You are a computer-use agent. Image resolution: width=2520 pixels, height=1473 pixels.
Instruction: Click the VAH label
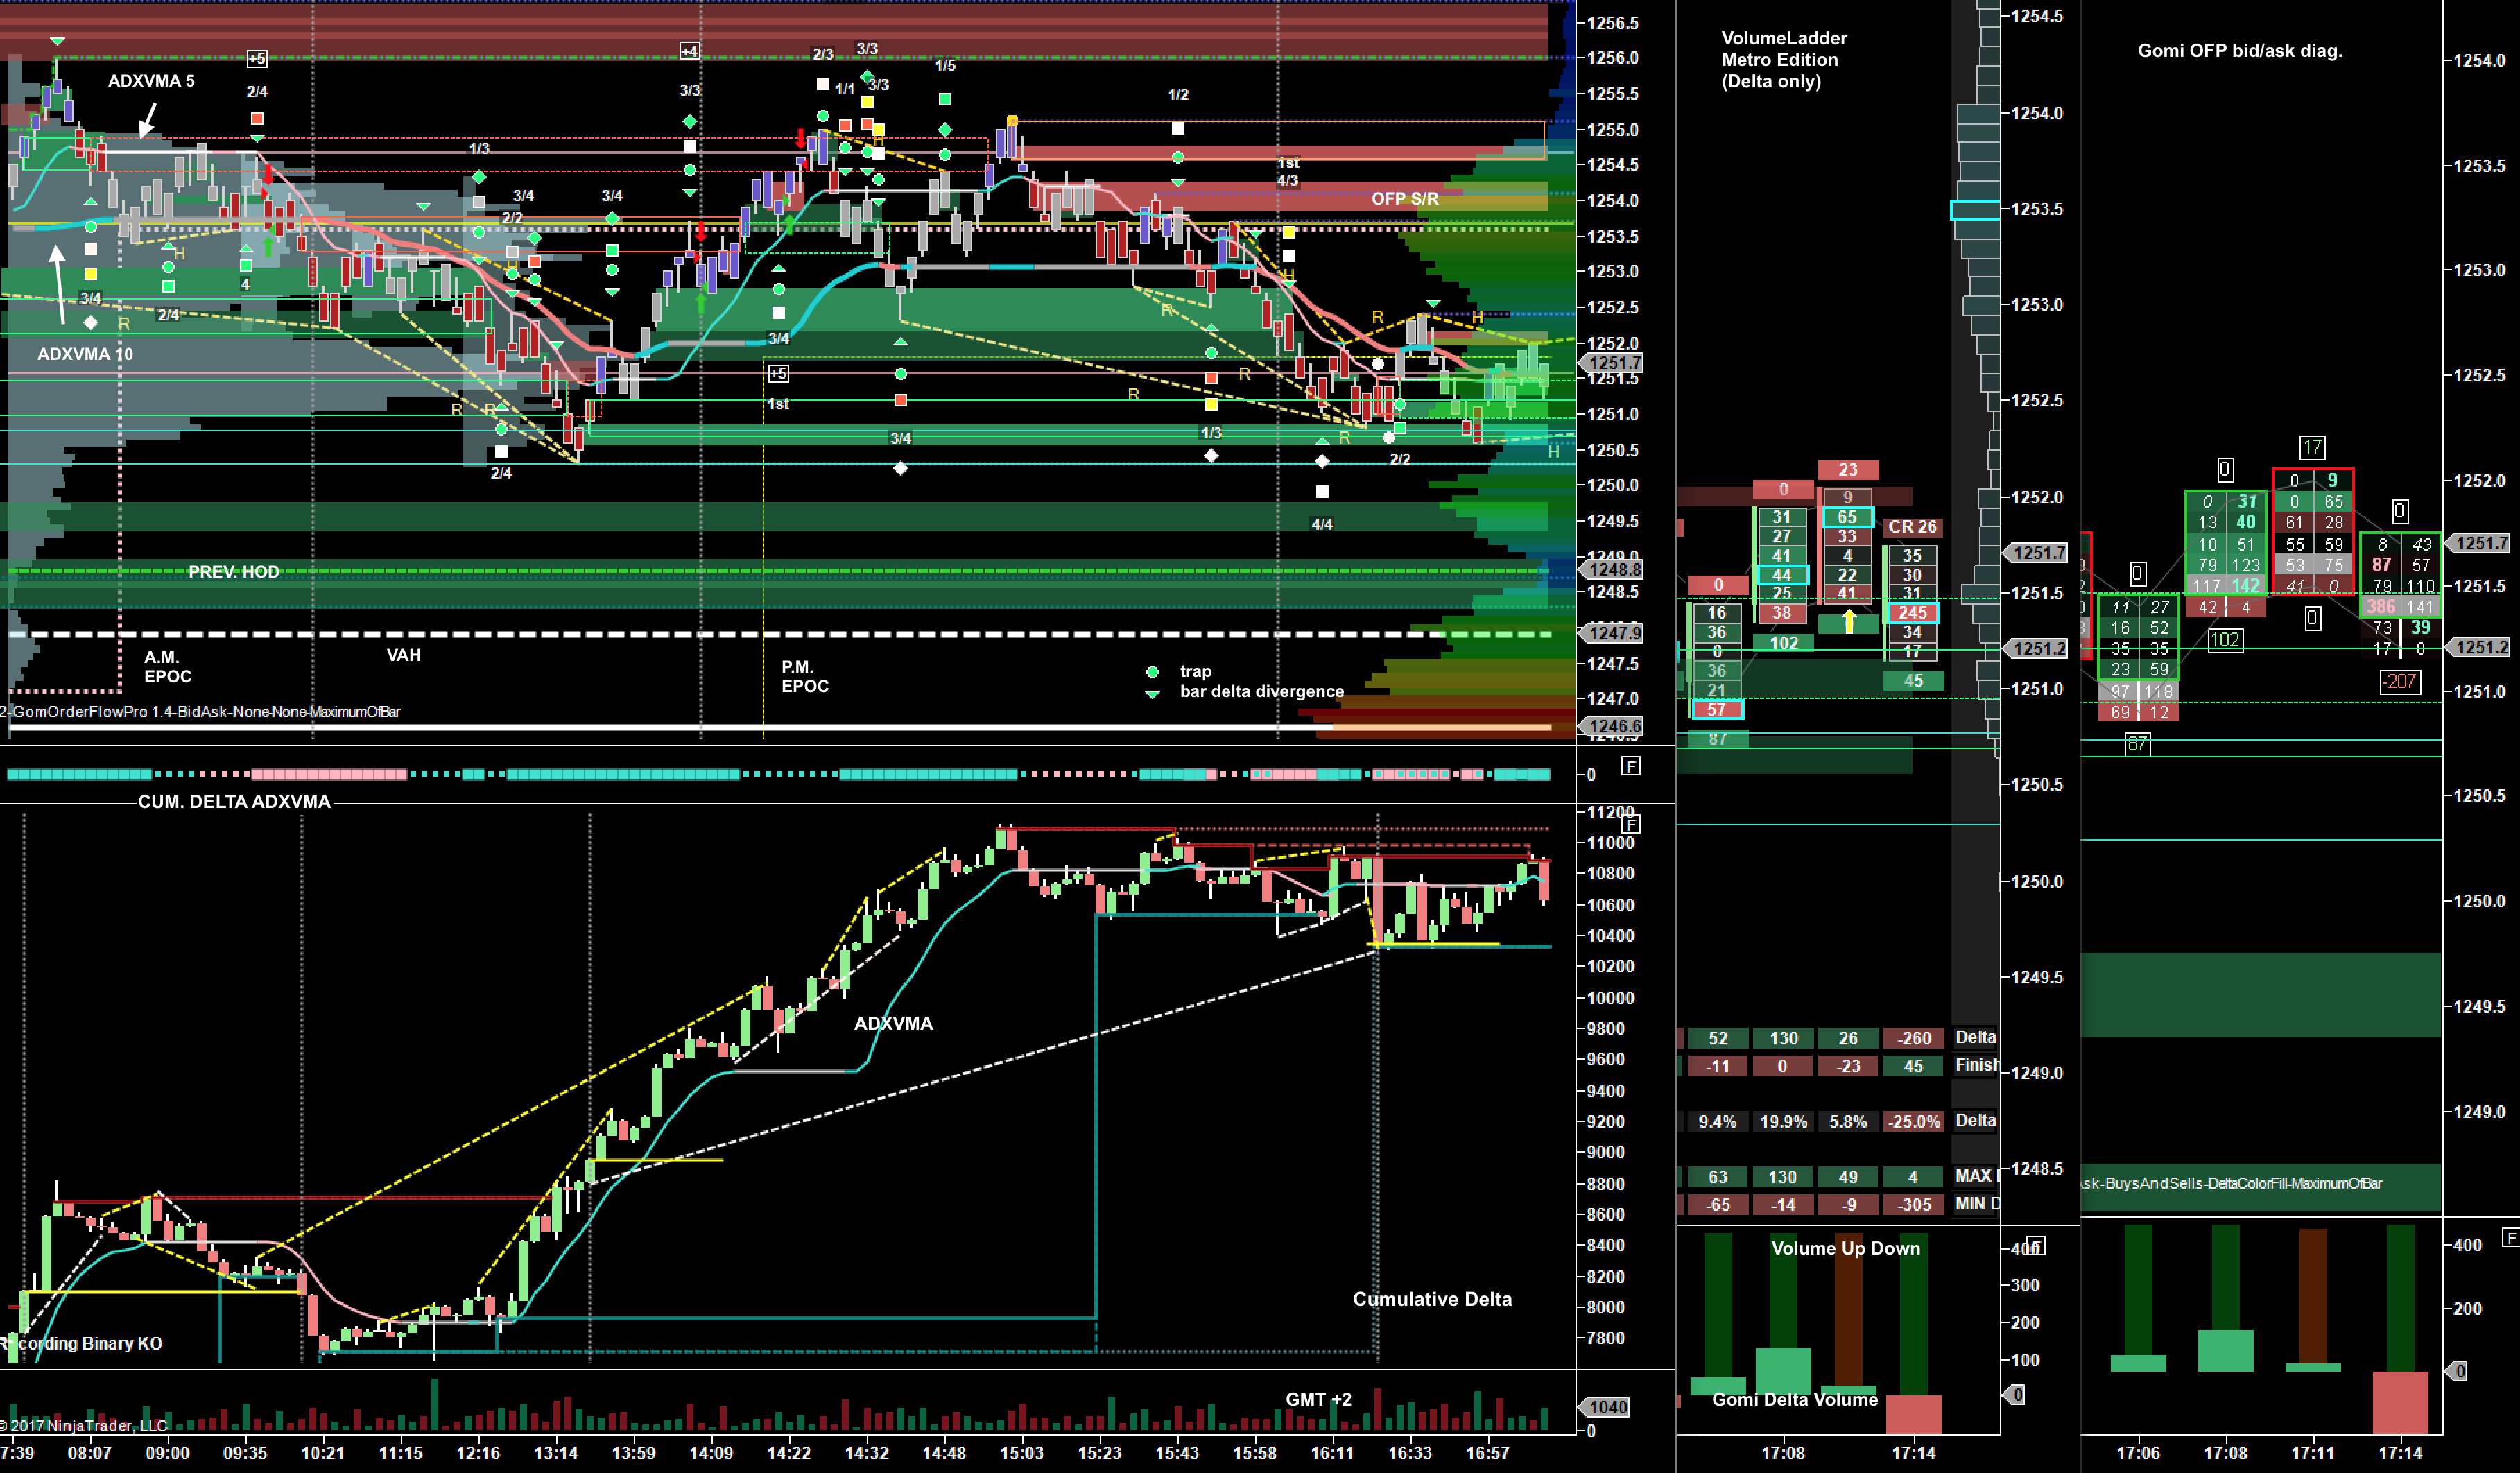click(x=404, y=655)
